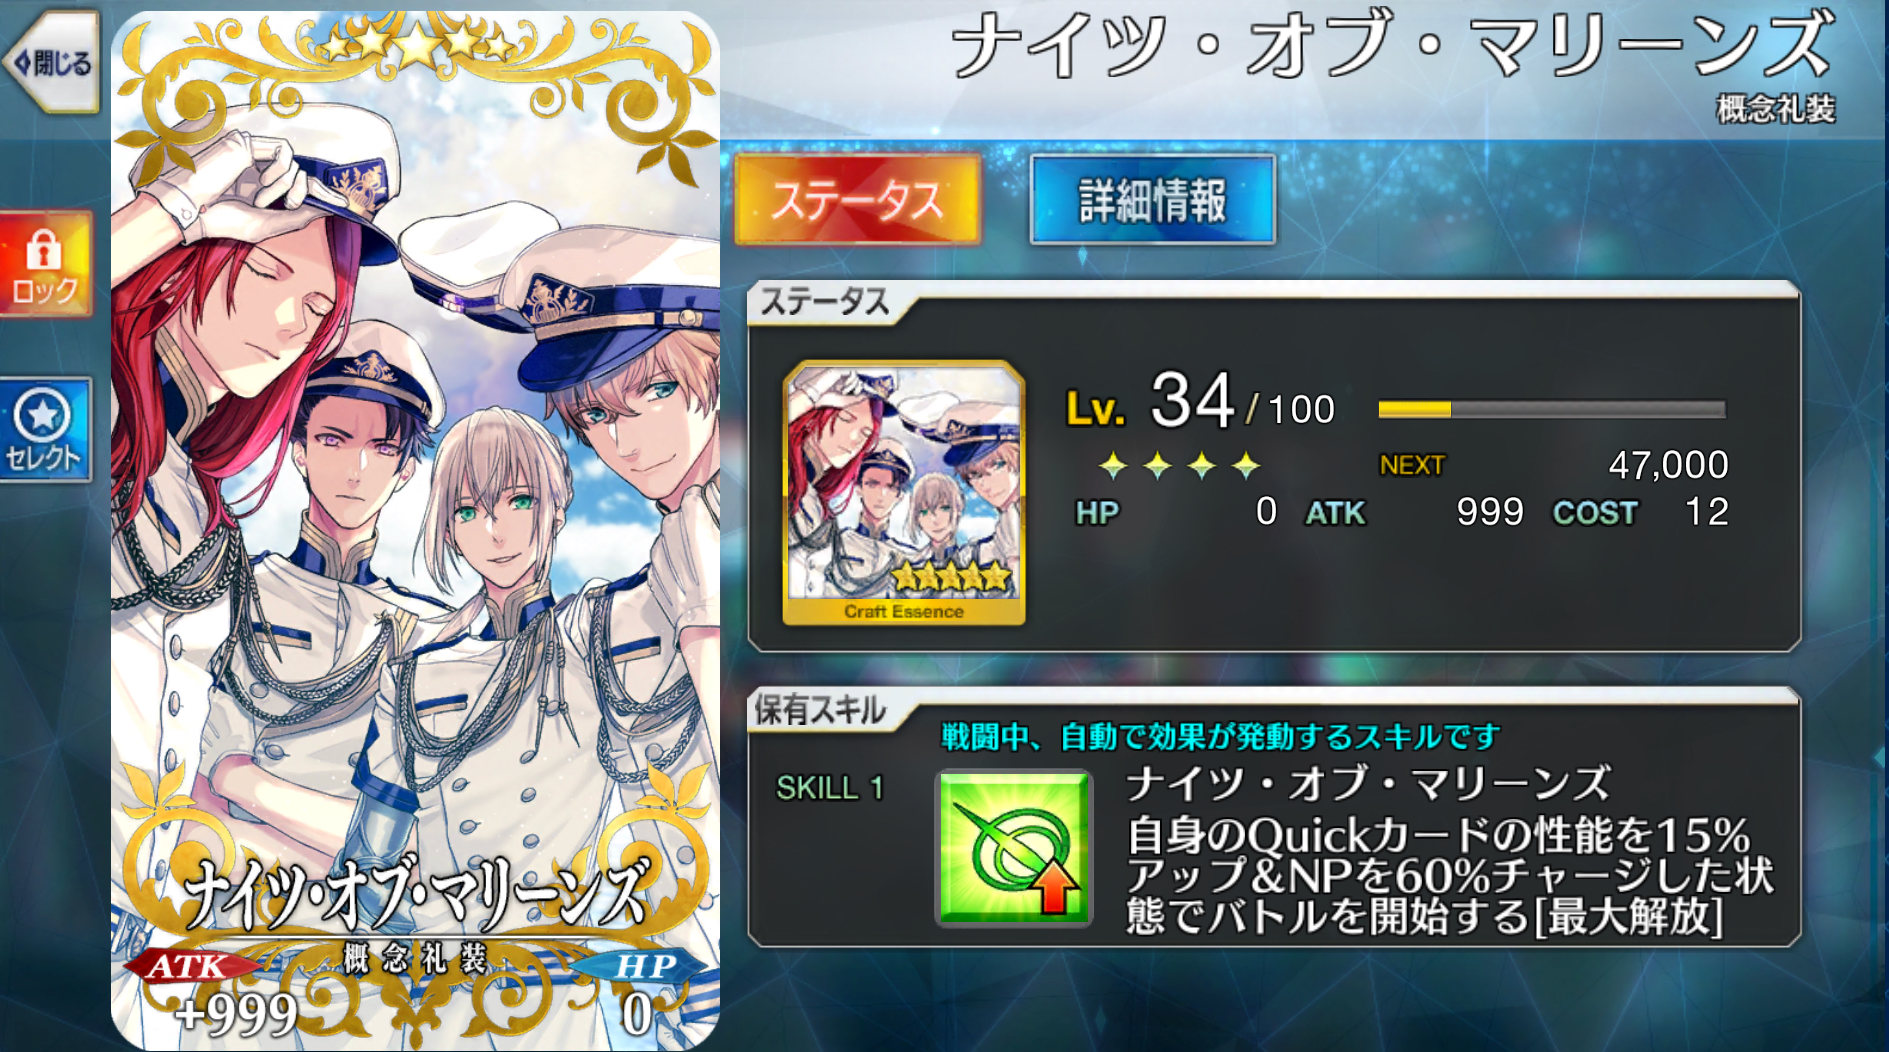Tap the NEXT 47,000 experience value
Screen dimensions: 1889x1052
[x=1668, y=465]
